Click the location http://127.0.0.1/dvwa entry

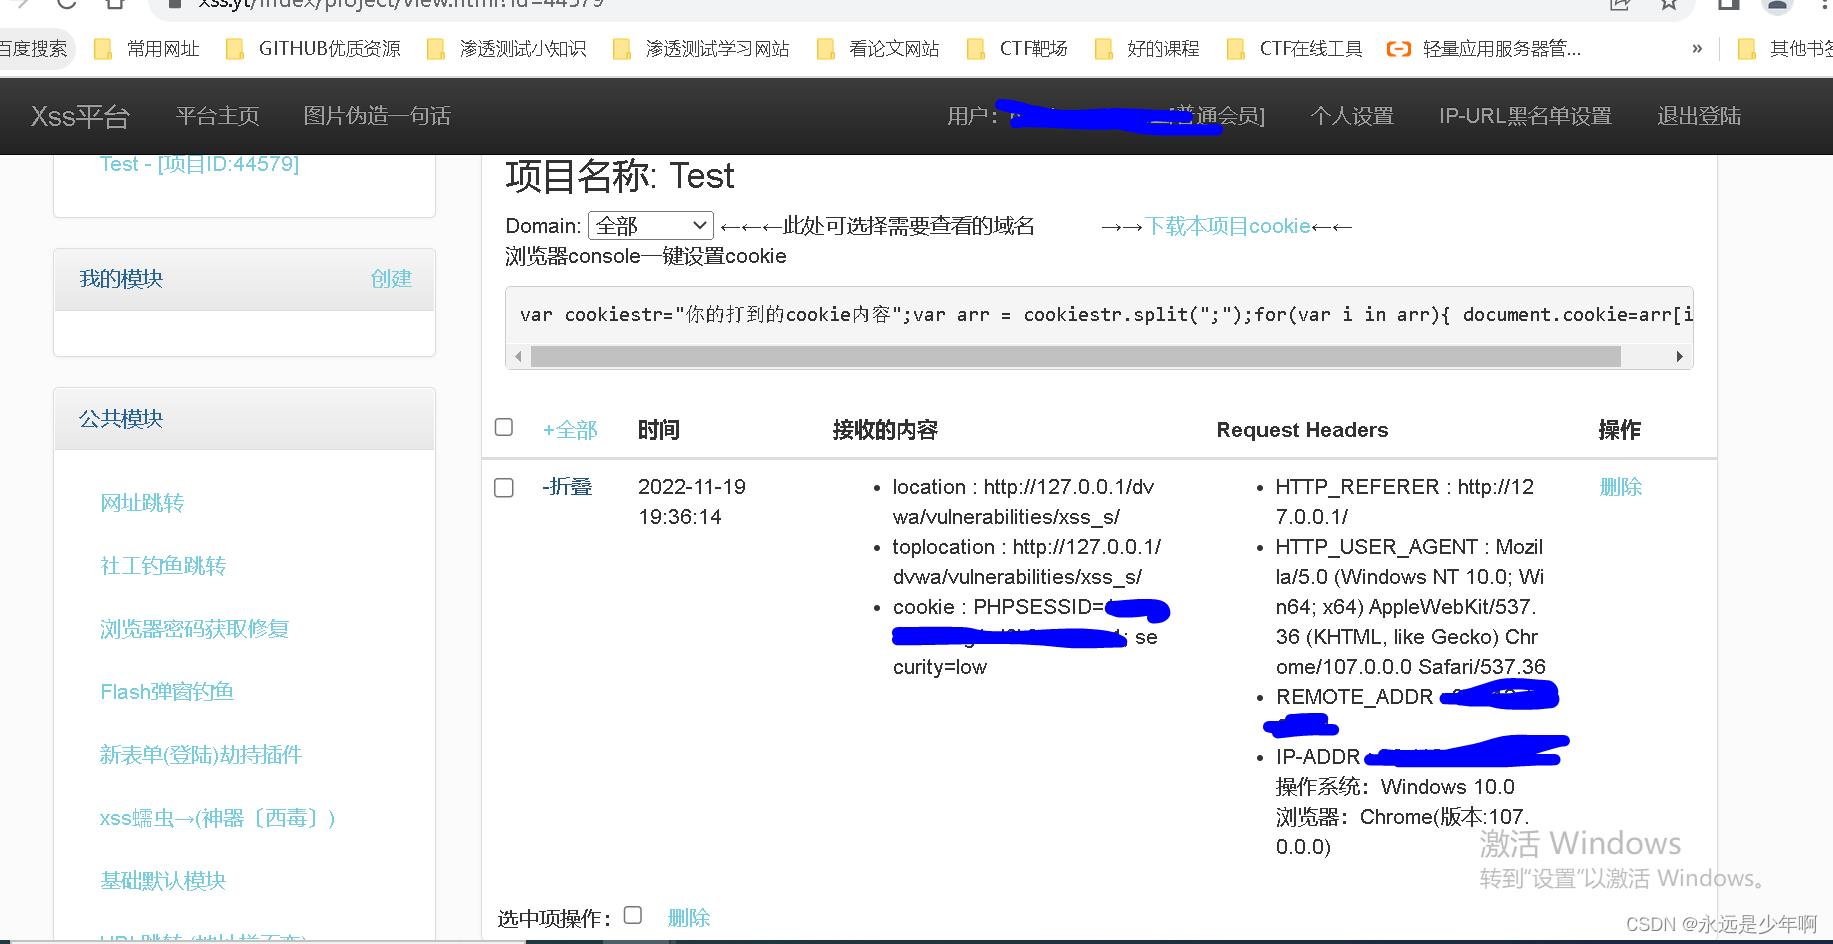tap(1023, 502)
